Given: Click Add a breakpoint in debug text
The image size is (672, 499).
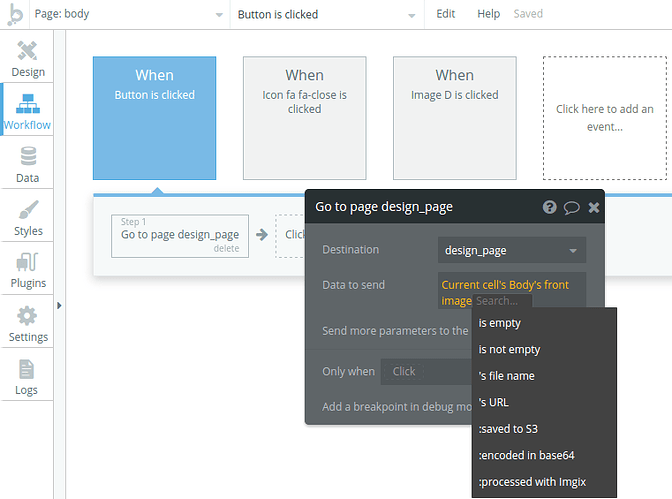Looking at the screenshot, I should (x=397, y=407).
